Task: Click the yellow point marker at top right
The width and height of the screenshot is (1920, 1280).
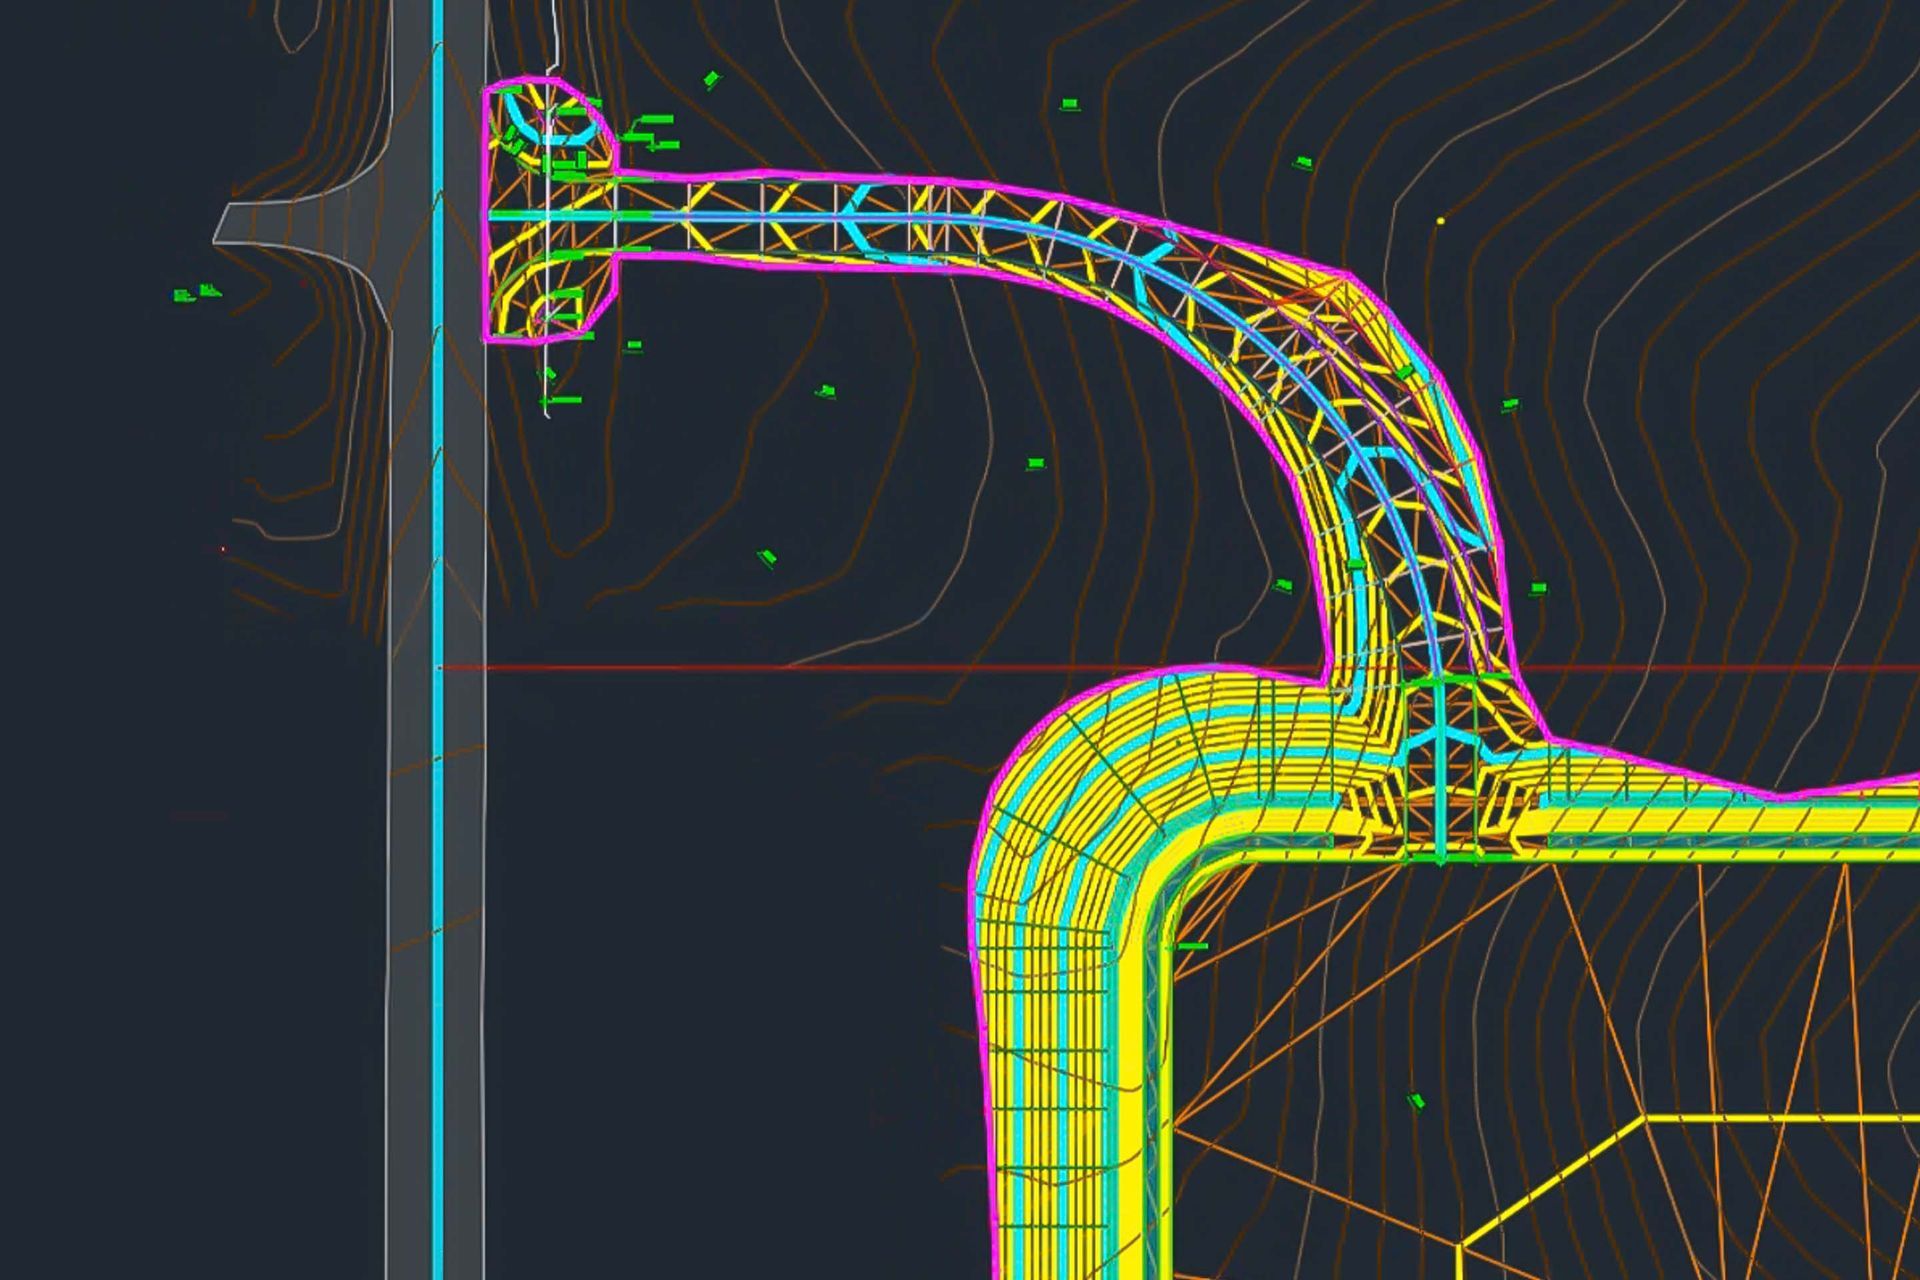Action: click(x=1440, y=219)
